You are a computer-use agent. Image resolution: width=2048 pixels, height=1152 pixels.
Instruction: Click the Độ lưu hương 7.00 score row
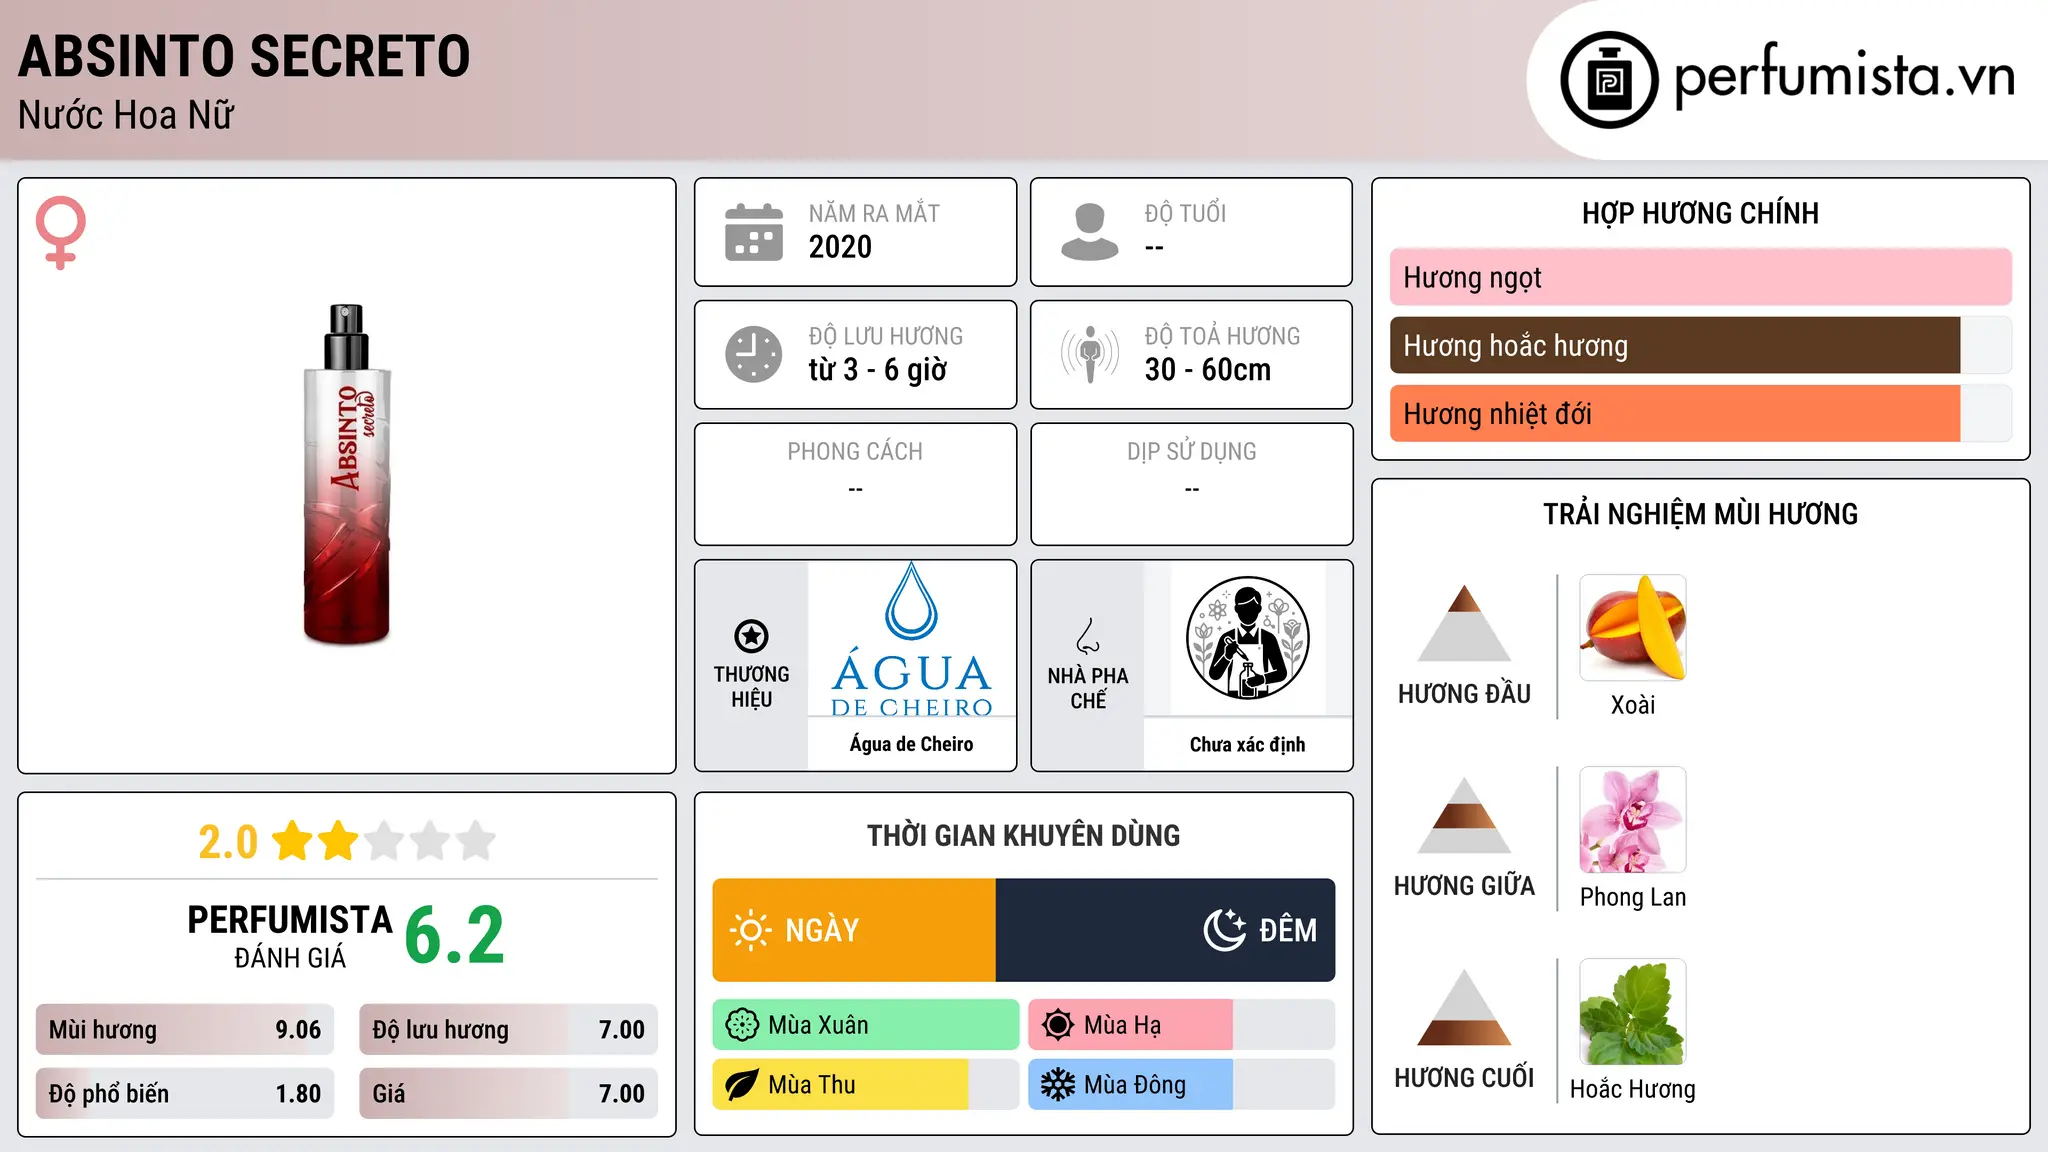click(508, 1030)
